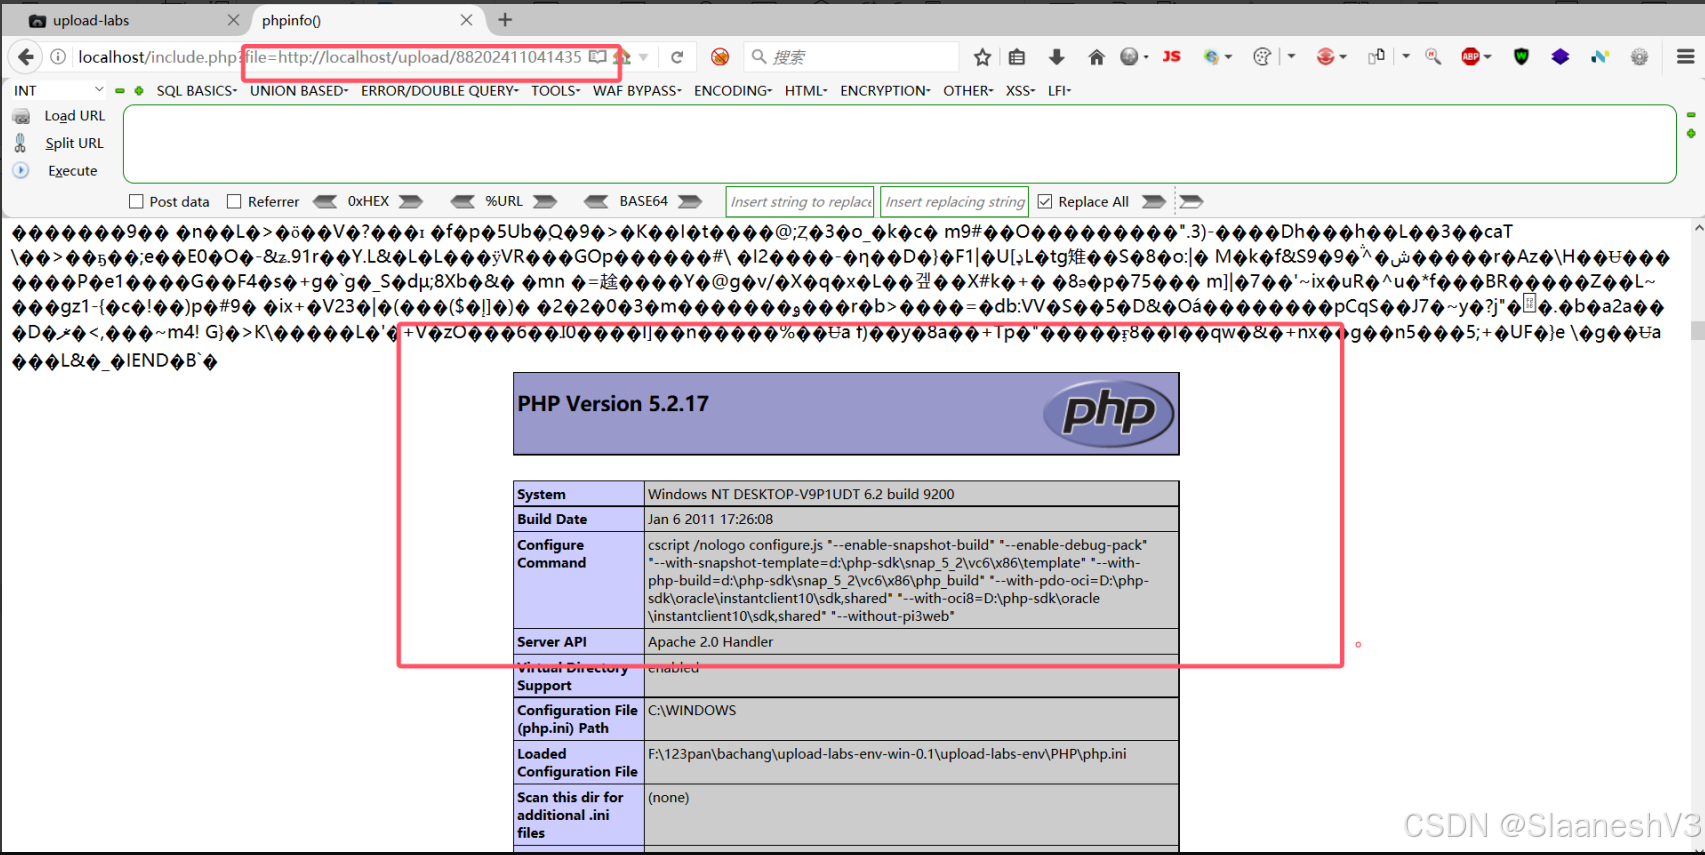This screenshot has height=855, width=1705.
Task: Toggle reader view icon in the address bar
Action: [597, 57]
